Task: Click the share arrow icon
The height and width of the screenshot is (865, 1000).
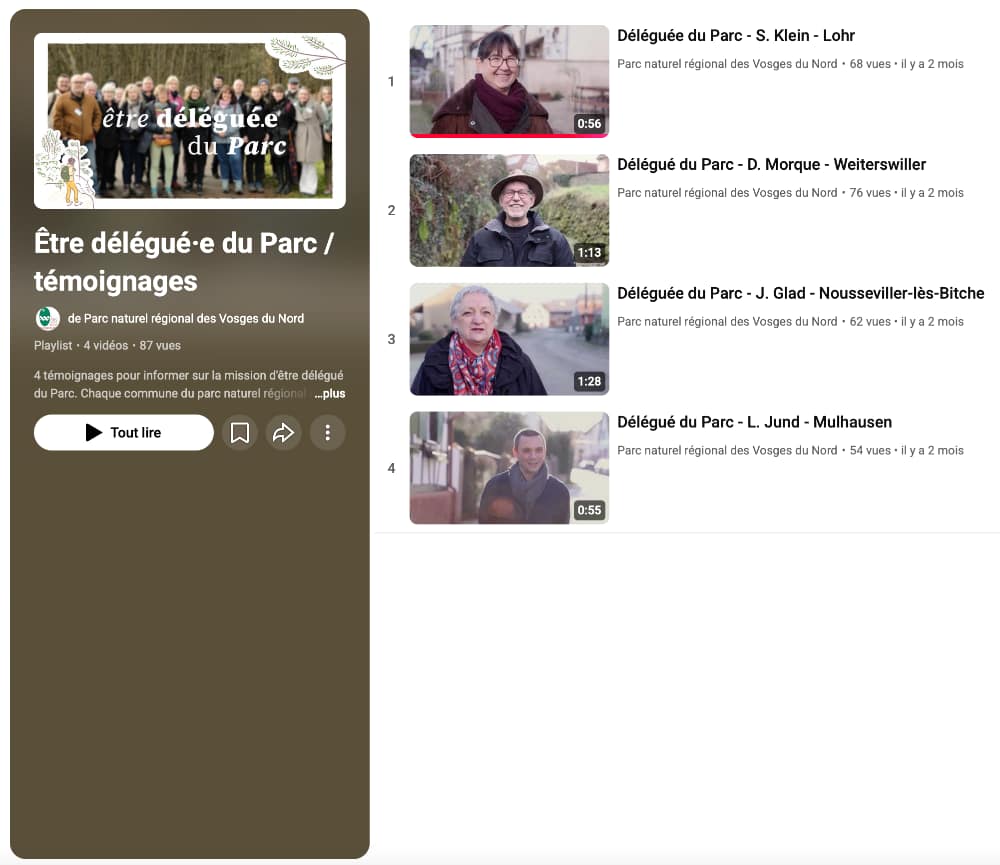Action: click(x=283, y=433)
